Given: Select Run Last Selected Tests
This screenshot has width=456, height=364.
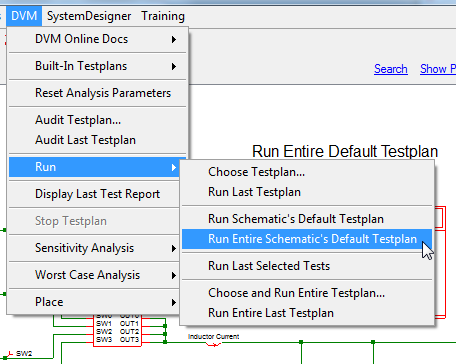Looking at the screenshot, I should 307,266.
